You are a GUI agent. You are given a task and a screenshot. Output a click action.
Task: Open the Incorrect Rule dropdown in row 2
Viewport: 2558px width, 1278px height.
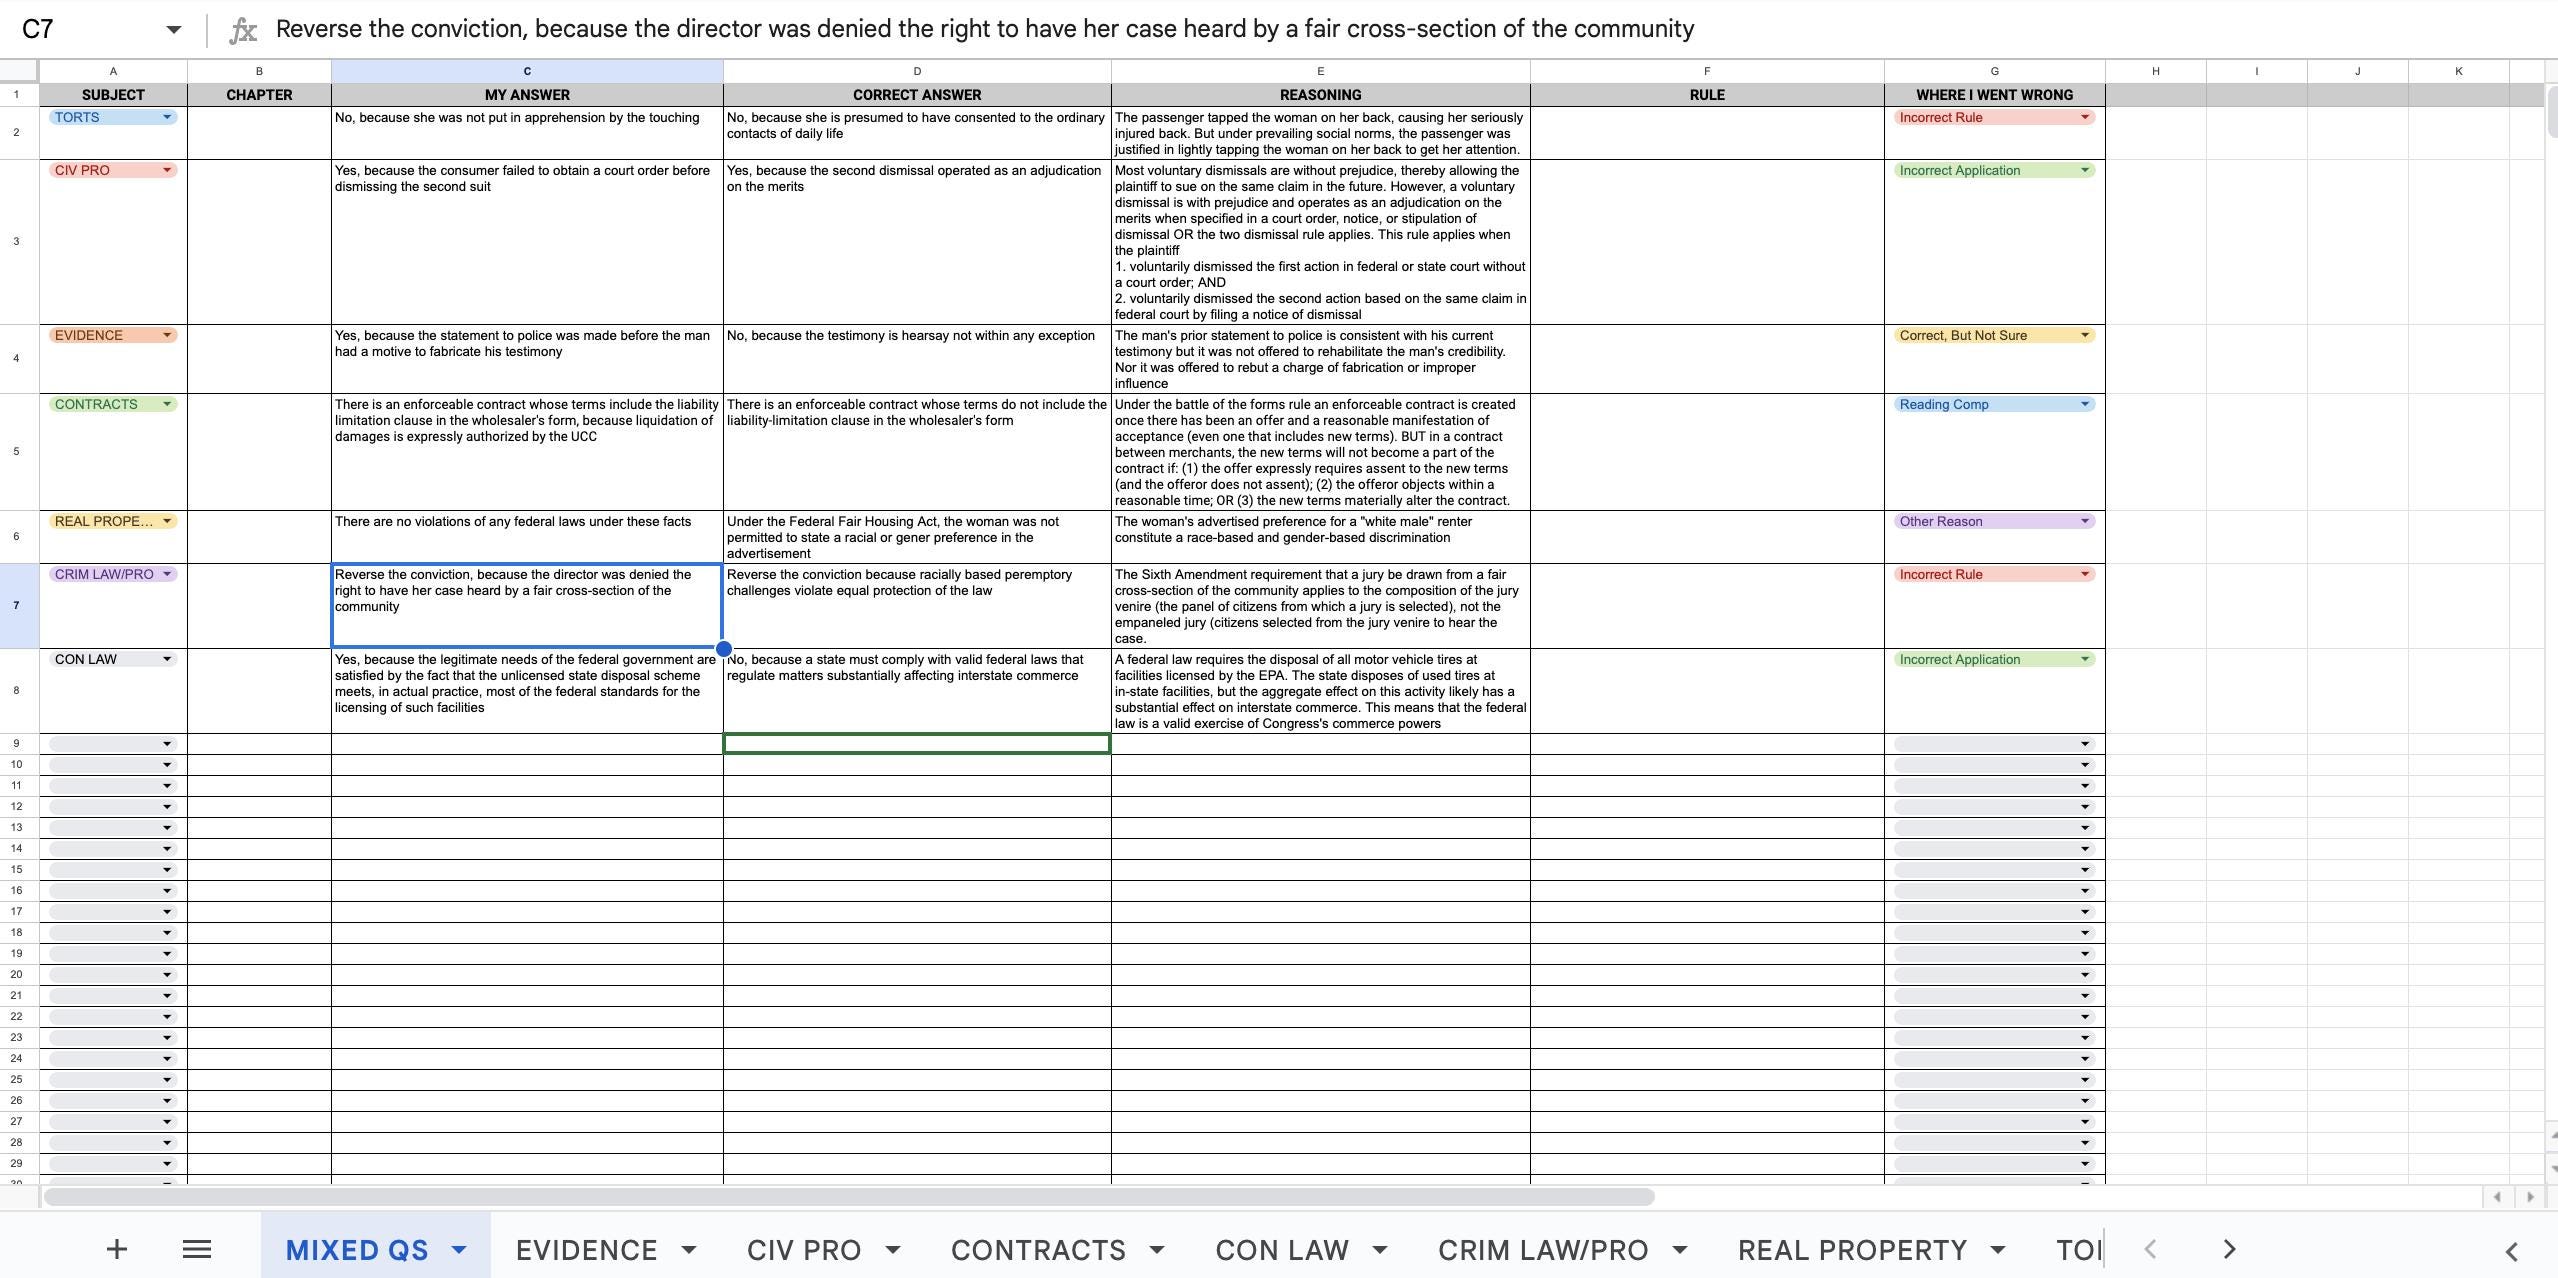point(2083,117)
